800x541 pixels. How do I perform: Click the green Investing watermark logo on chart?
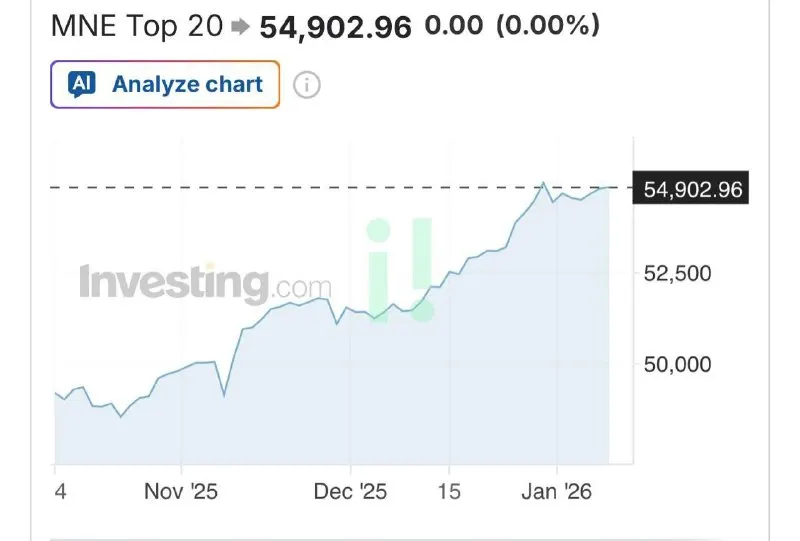coord(401,270)
